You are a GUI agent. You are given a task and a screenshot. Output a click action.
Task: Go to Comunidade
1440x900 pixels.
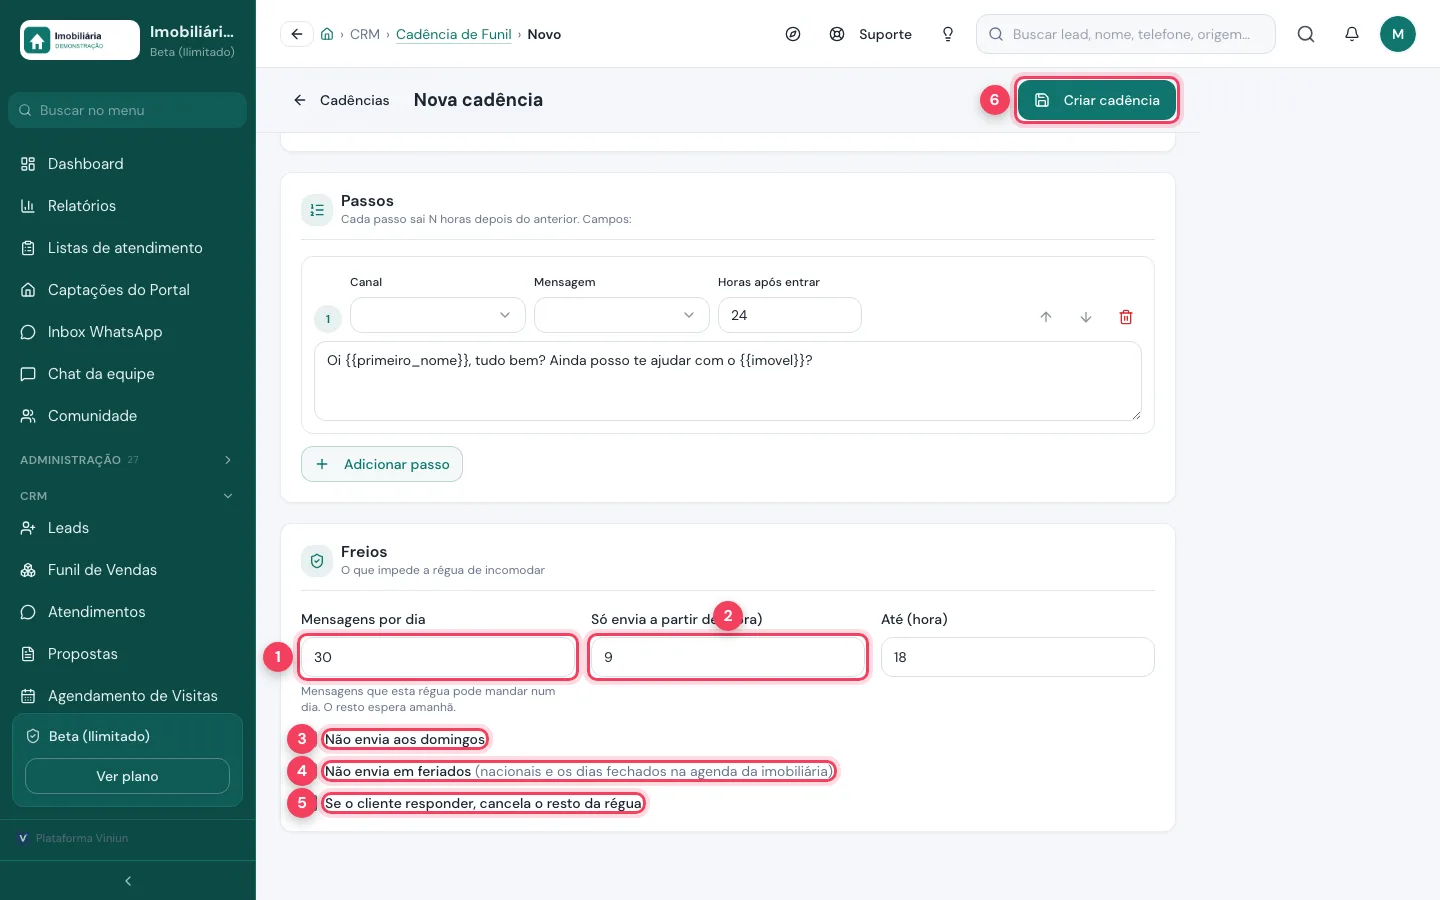coord(127,416)
